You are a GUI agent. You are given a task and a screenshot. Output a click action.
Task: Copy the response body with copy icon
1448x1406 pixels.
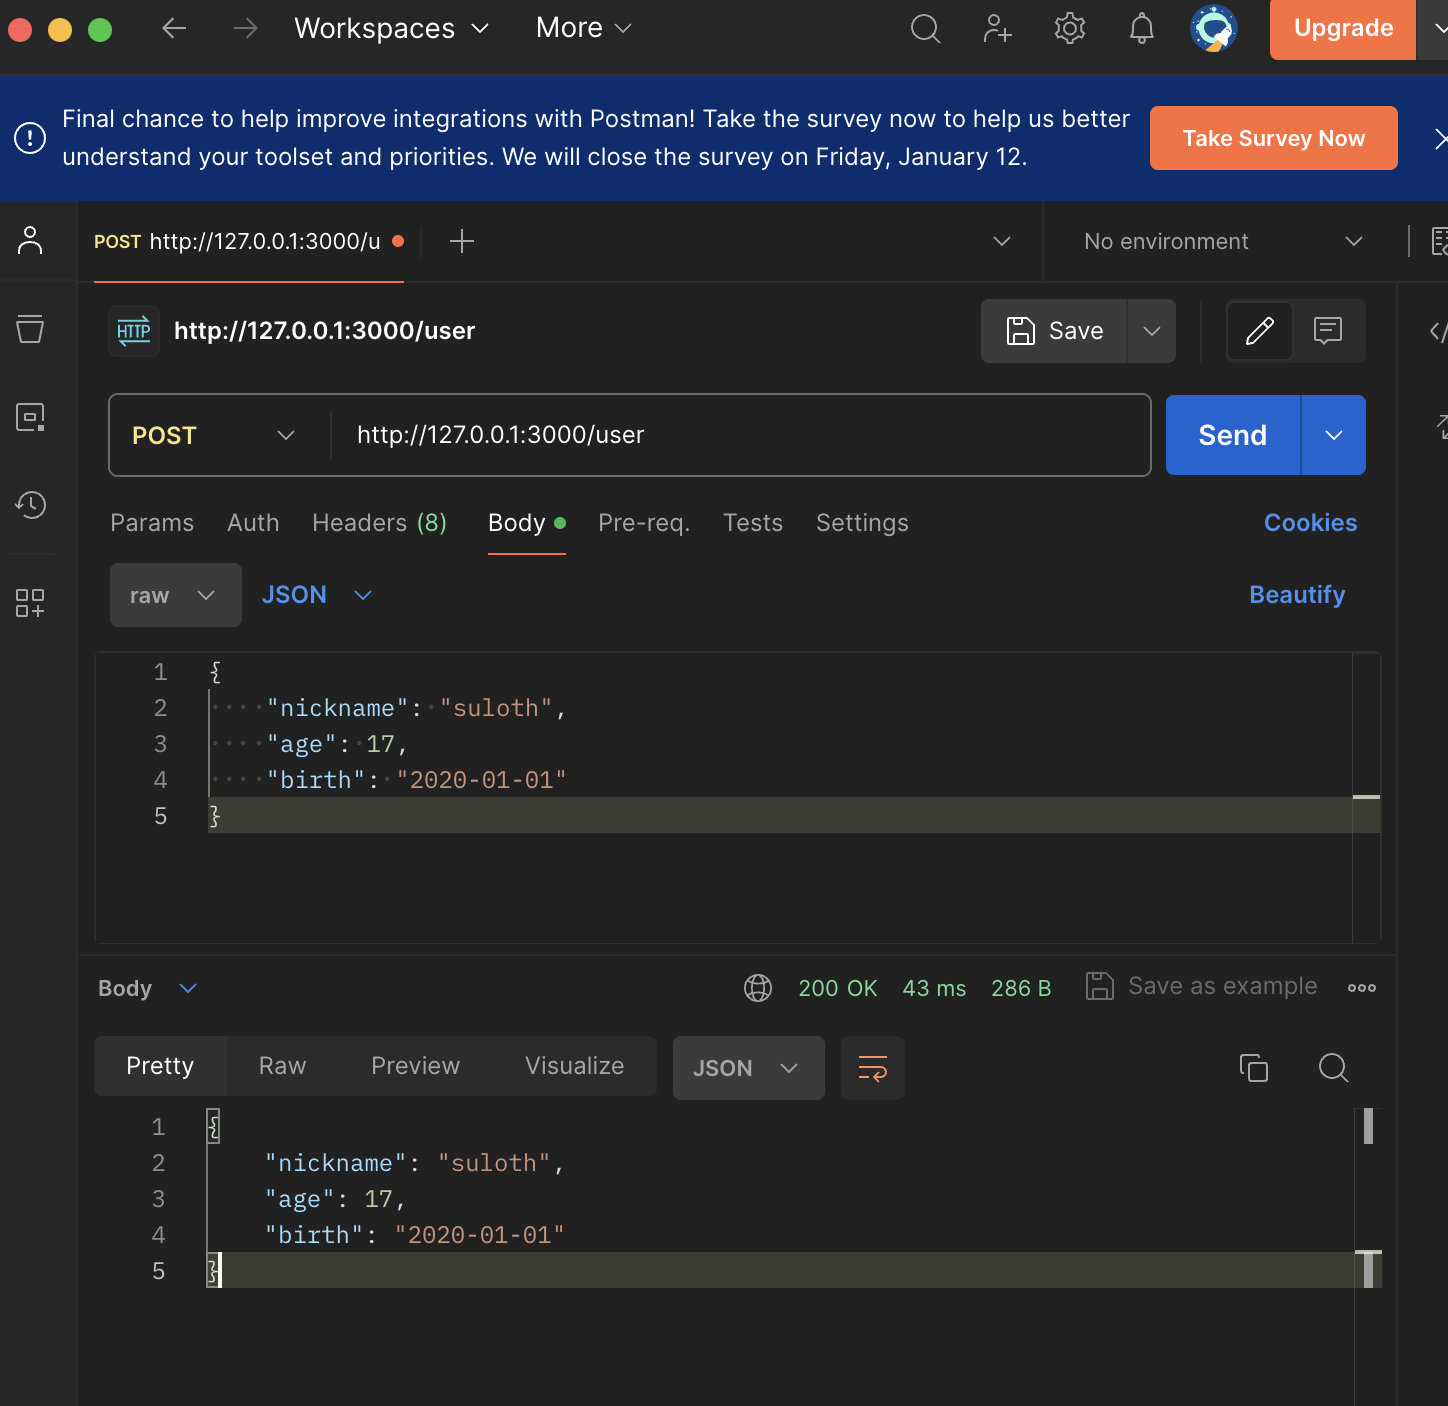click(x=1254, y=1068)
